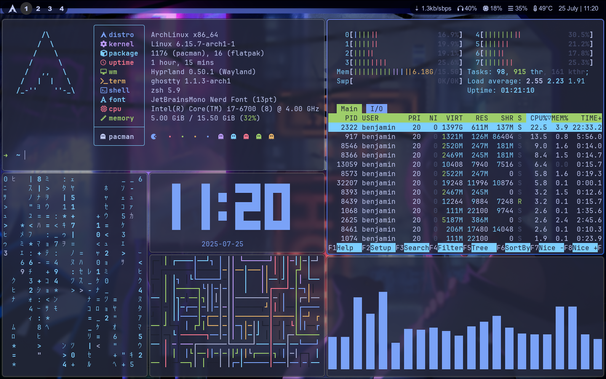Click the memory usage 35% indicator
606x379 pixels.
[x=517, y=8]
